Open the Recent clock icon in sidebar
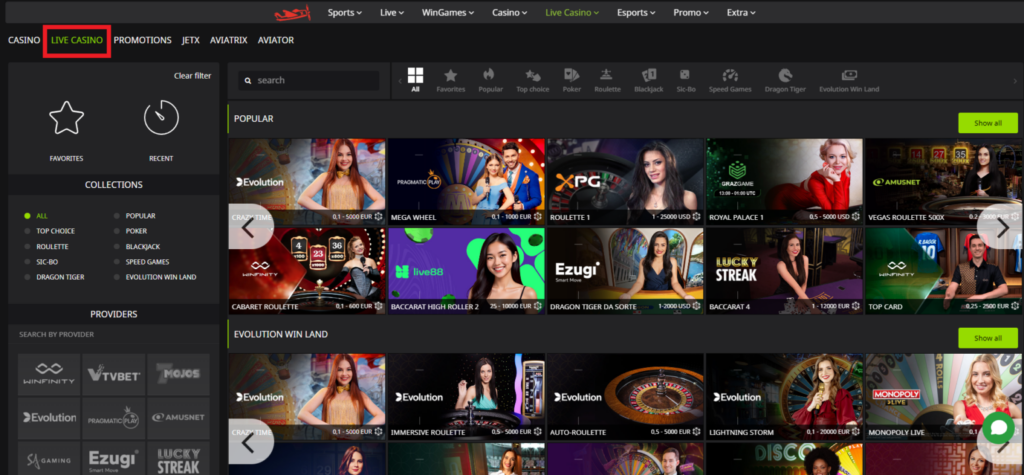 tap(161, 118)
